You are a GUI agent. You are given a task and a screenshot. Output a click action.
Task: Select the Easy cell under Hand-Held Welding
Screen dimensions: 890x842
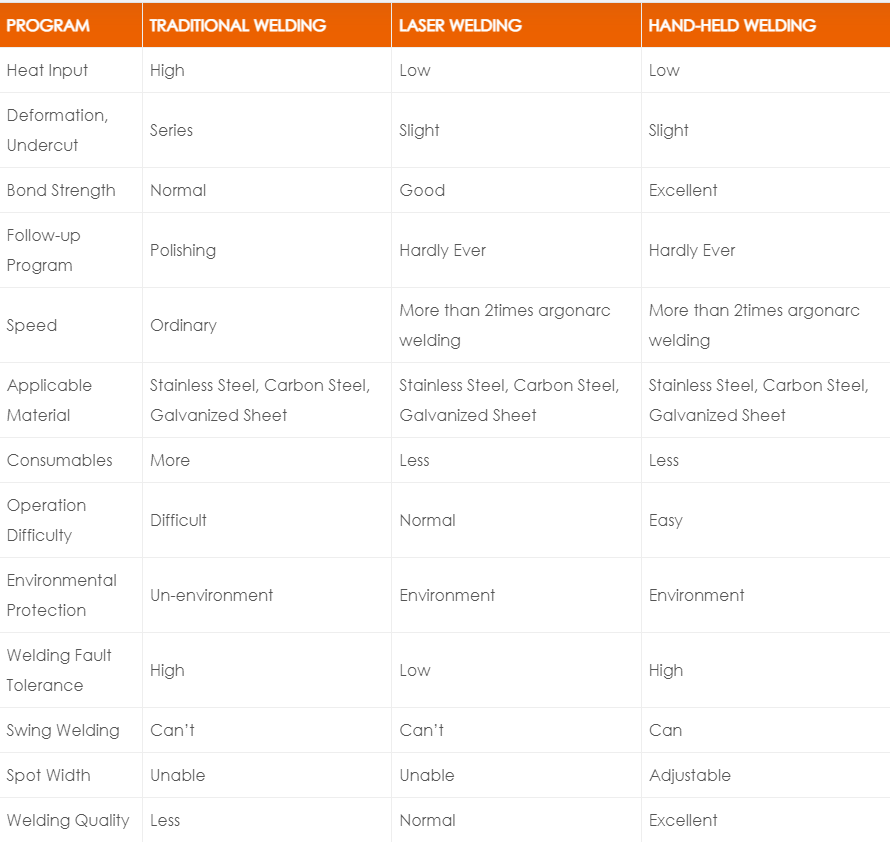point(666,520)
